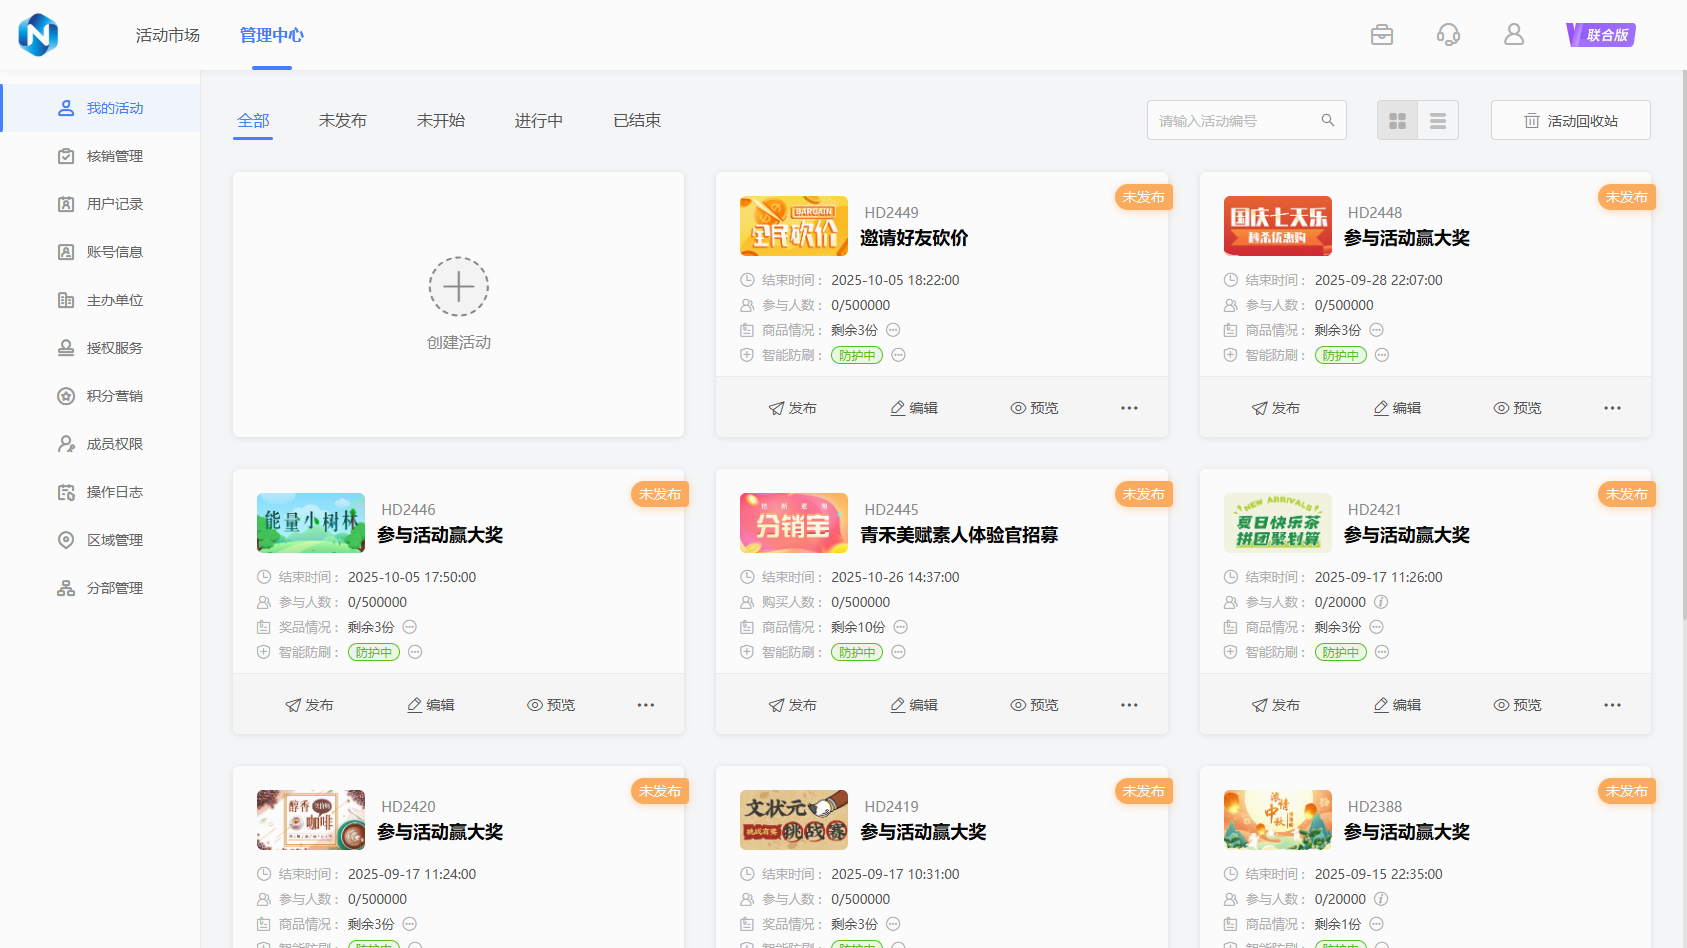Switch to grid card view
This screenshot has height=948, width=1687.
[x=1397, y=121]
